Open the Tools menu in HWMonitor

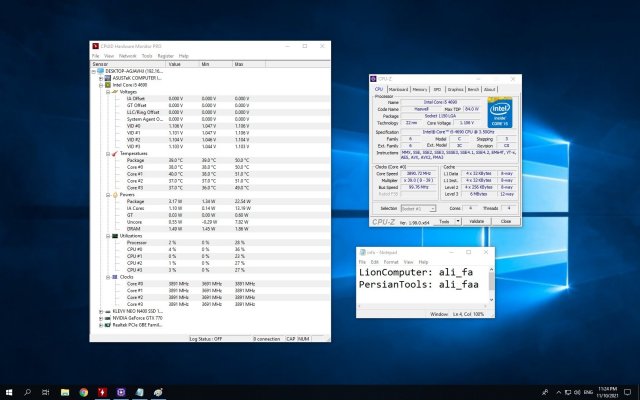[146, 56]
